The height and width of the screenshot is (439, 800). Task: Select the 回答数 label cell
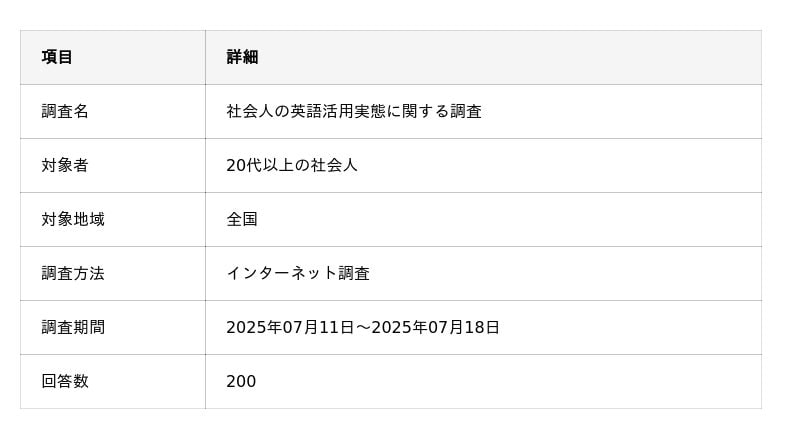click(x=113, y=382)
